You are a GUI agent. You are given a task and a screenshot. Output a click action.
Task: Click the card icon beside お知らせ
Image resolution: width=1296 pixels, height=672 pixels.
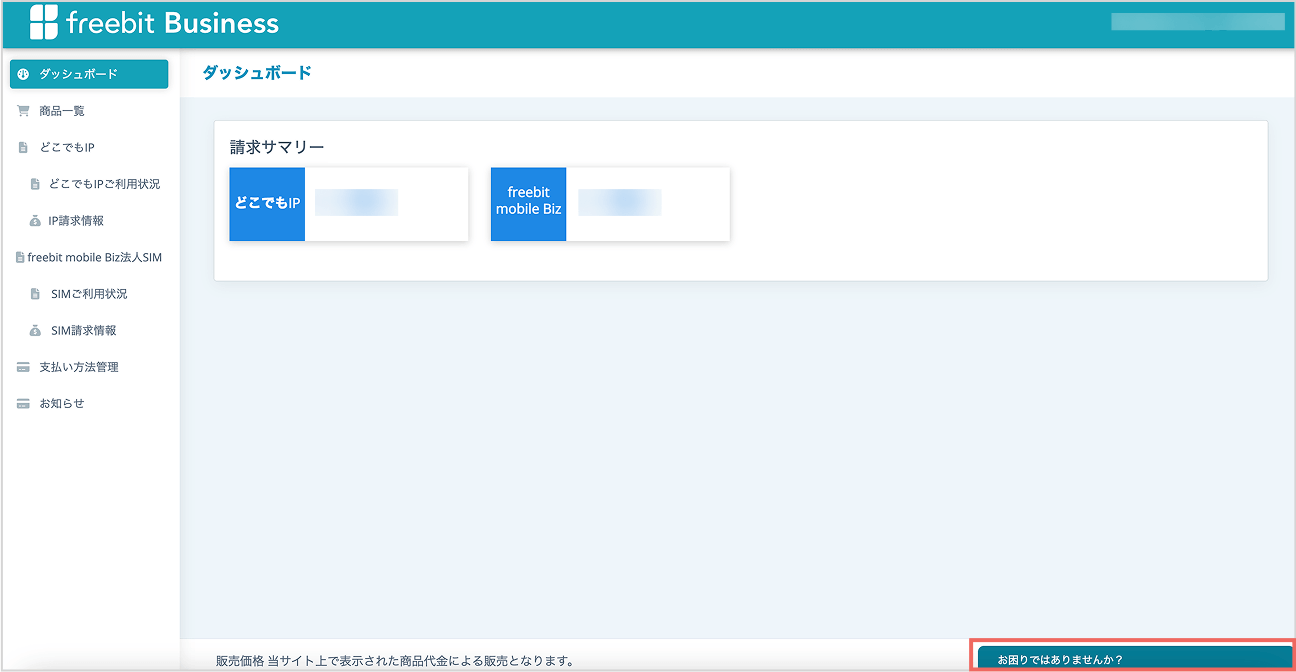tap(23, 404)
